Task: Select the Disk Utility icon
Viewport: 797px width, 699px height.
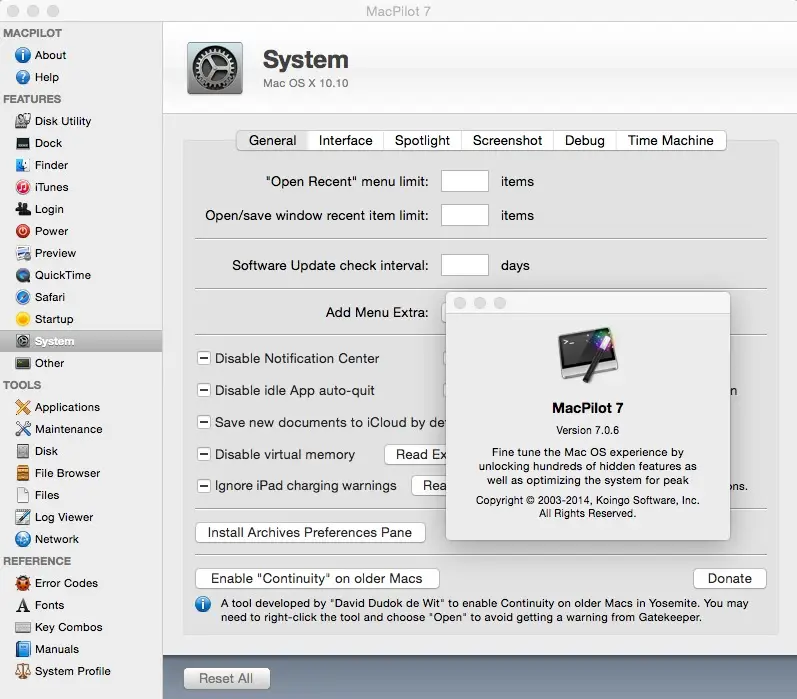Action: pos(22,121)
